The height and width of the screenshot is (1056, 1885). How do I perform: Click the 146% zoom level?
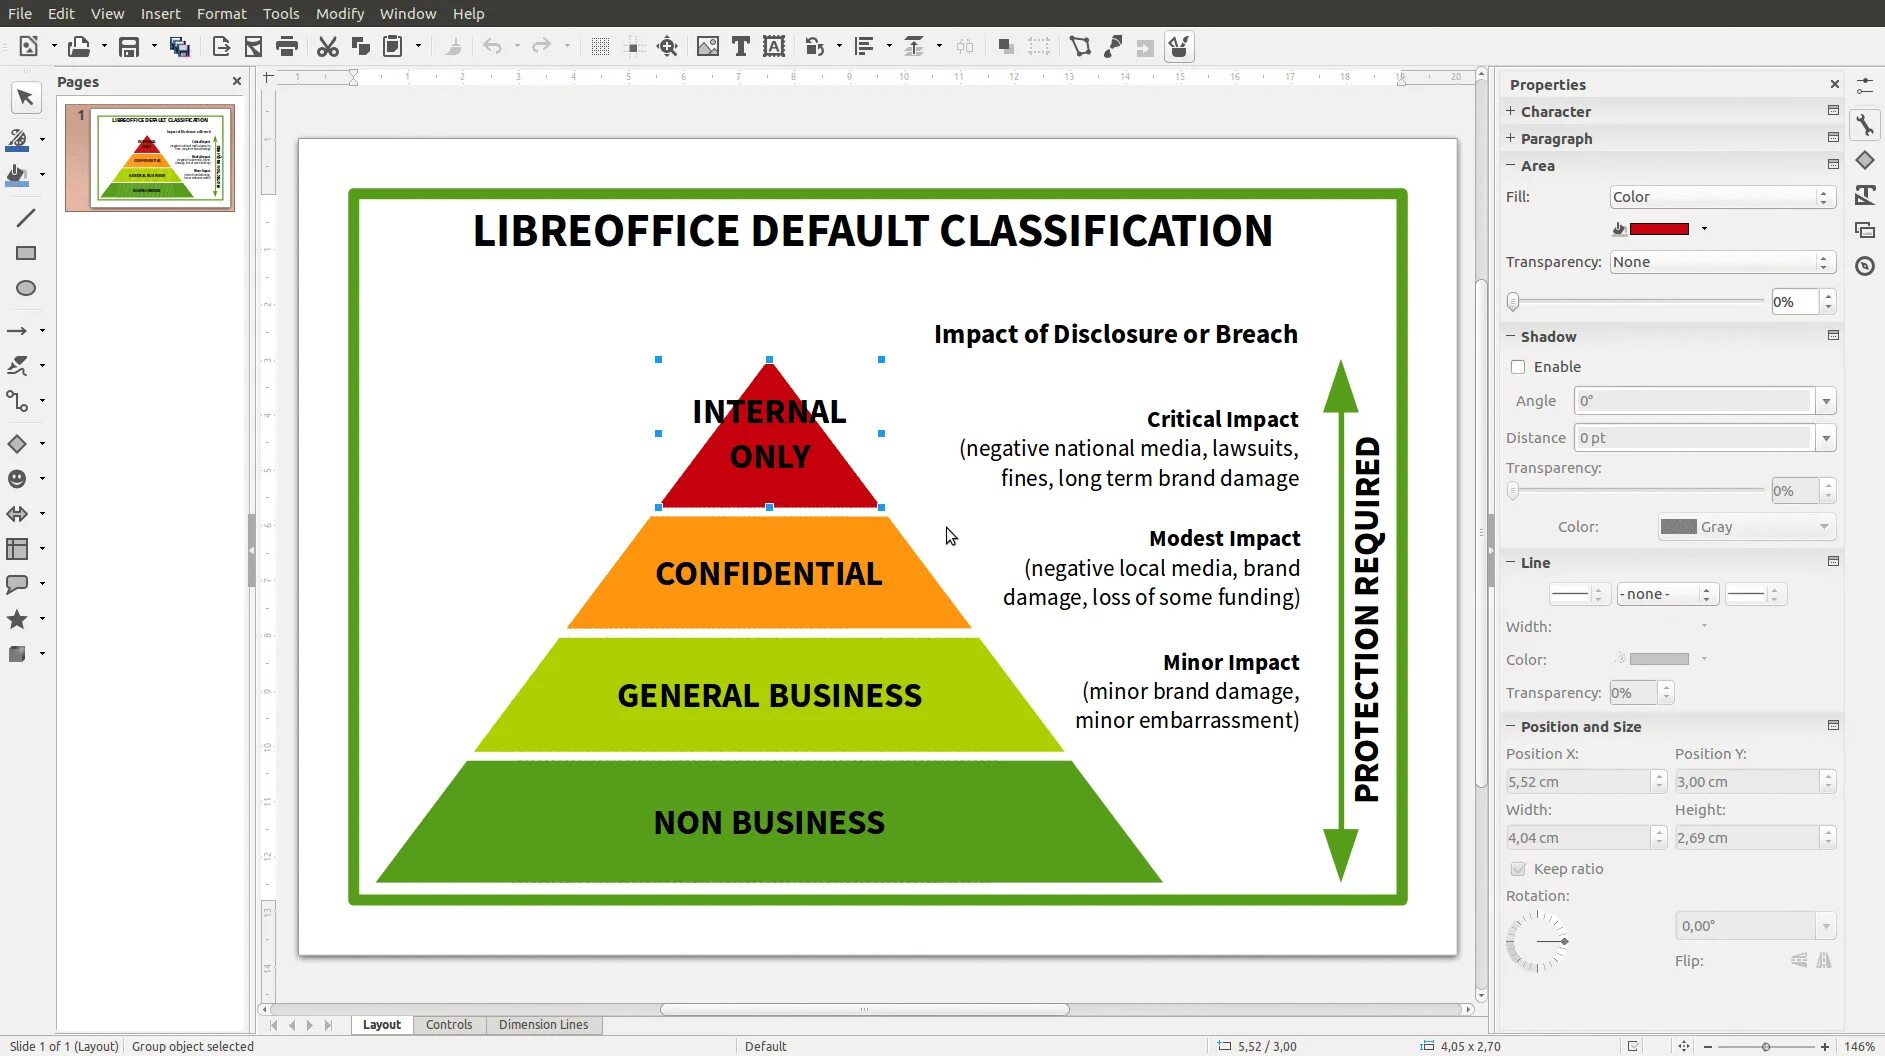tap(1860, 1046)
